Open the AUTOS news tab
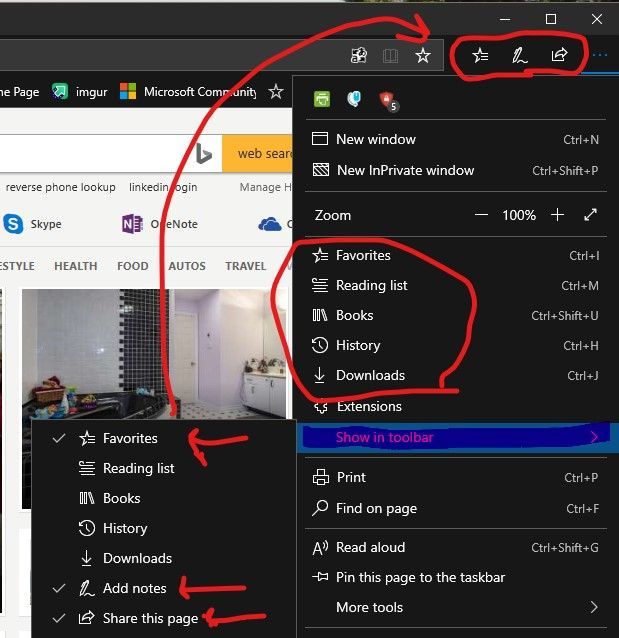 tap(187, 266)
